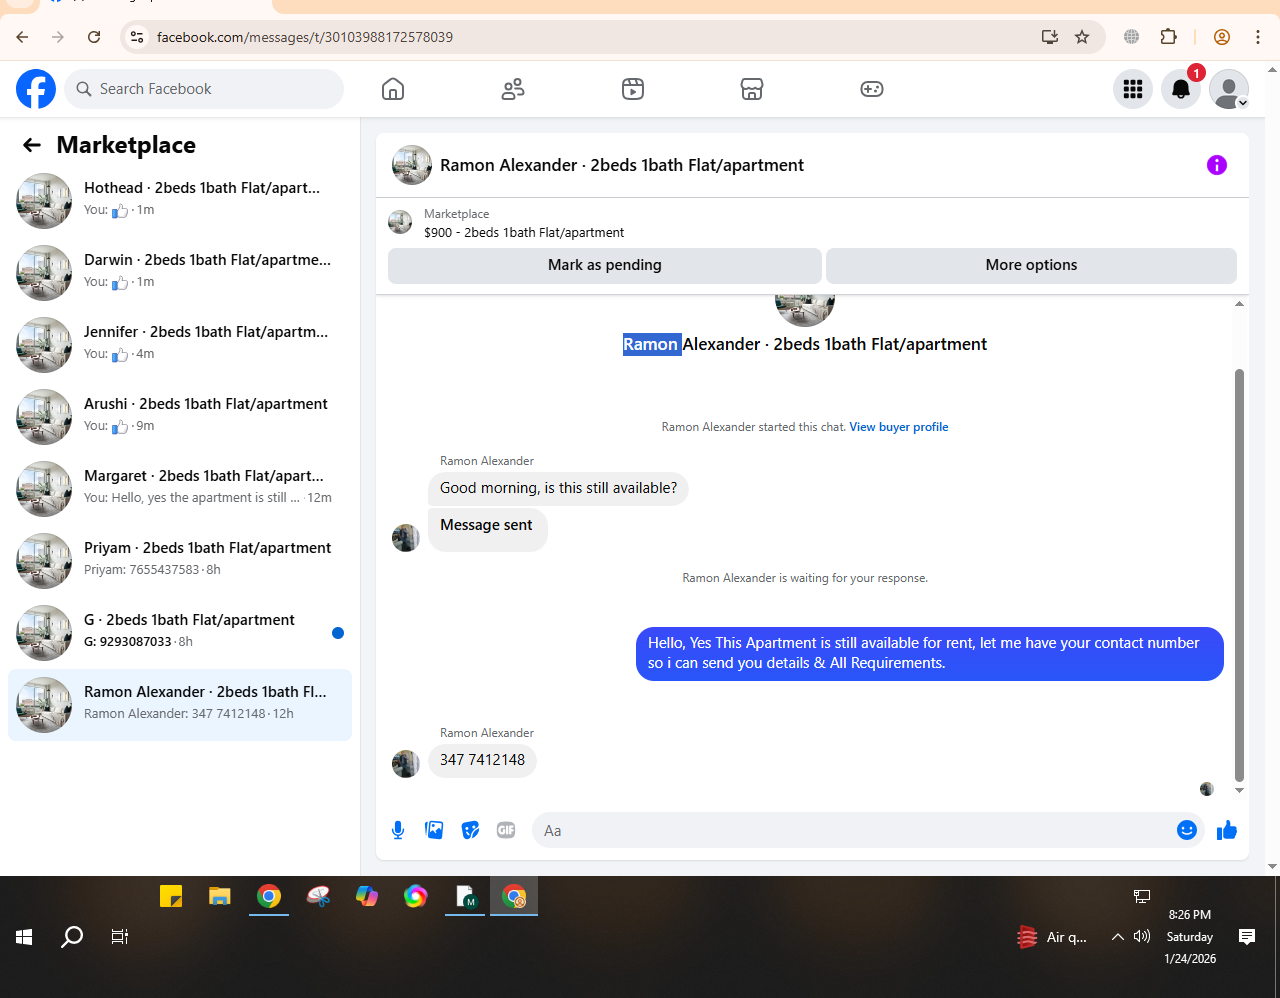Image resolution: width=1280 pixels, height=998 pixels.
Task: Open the Friends icon
Action: 513,89
